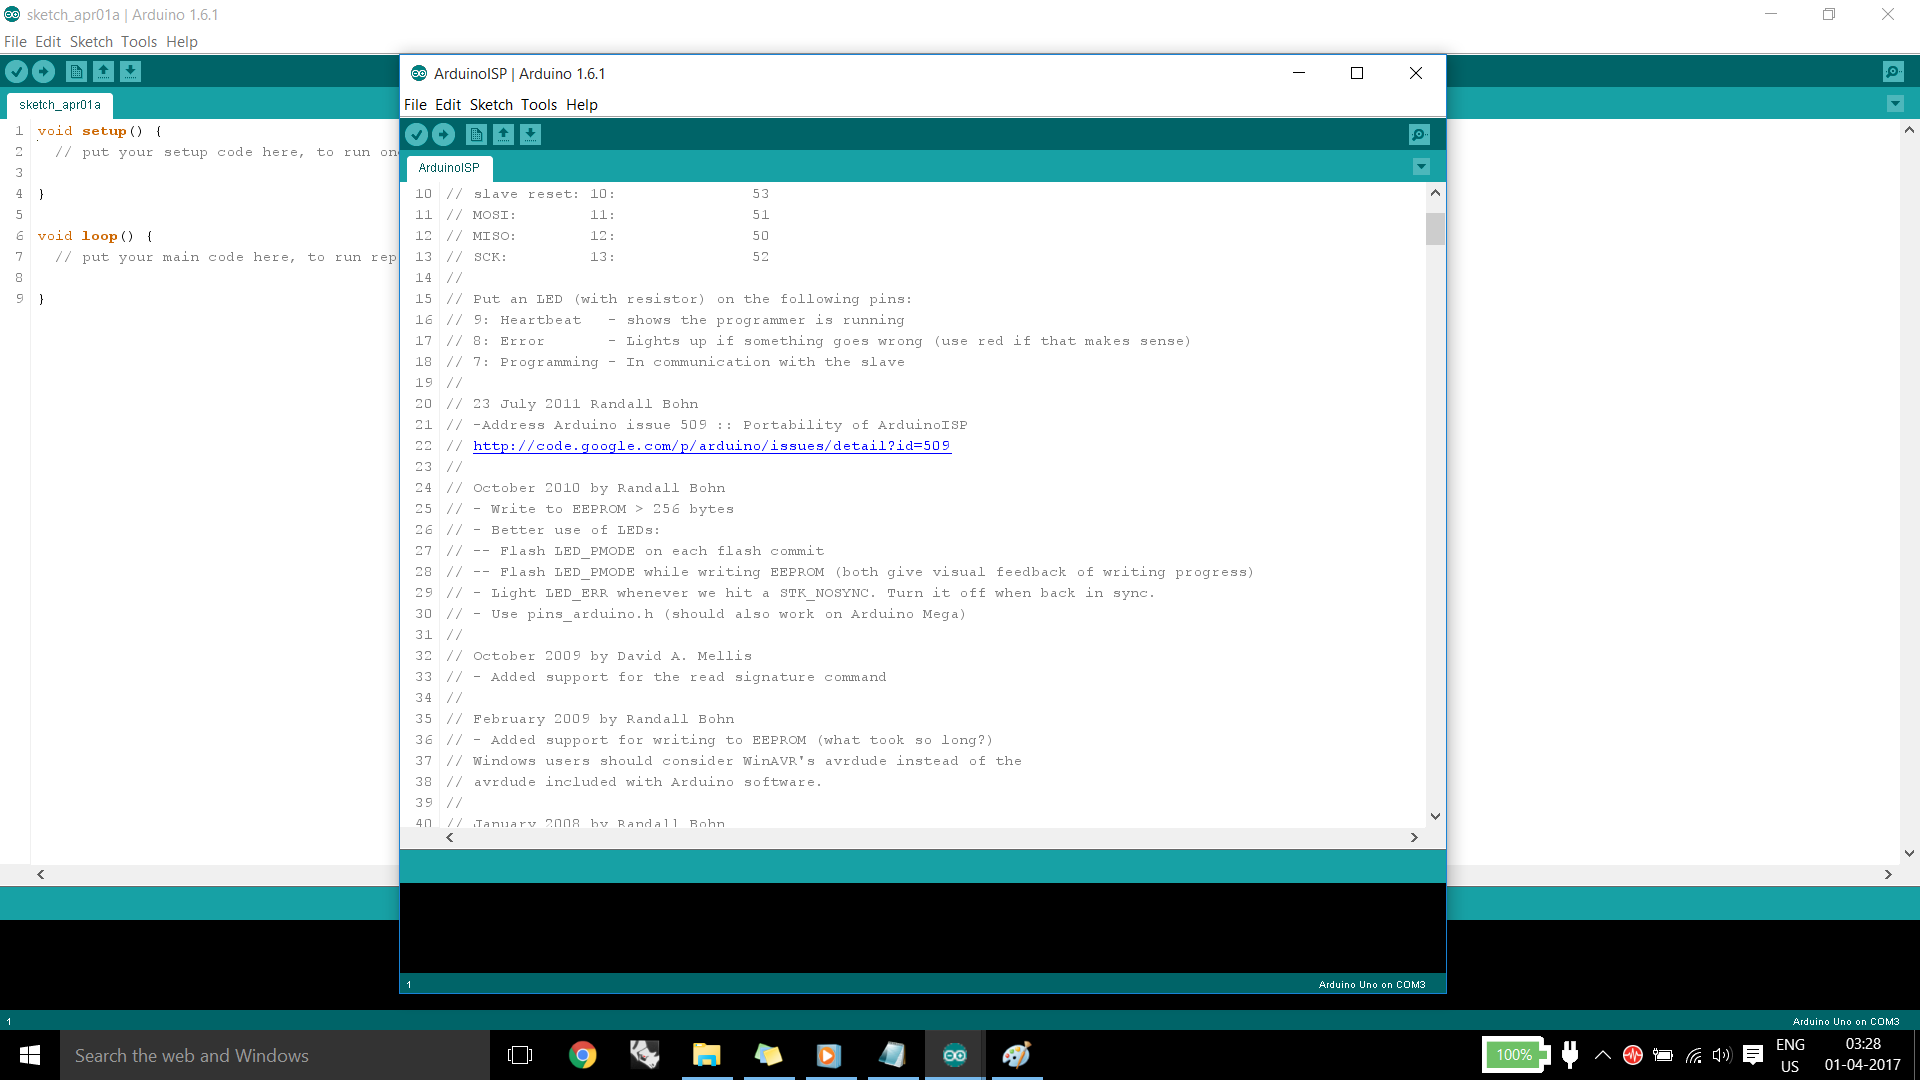Image resolution: width=1920 pixels, height=1080 pixels.
Task: Click ENG US language indicator
Action: pos(1790,1055)
